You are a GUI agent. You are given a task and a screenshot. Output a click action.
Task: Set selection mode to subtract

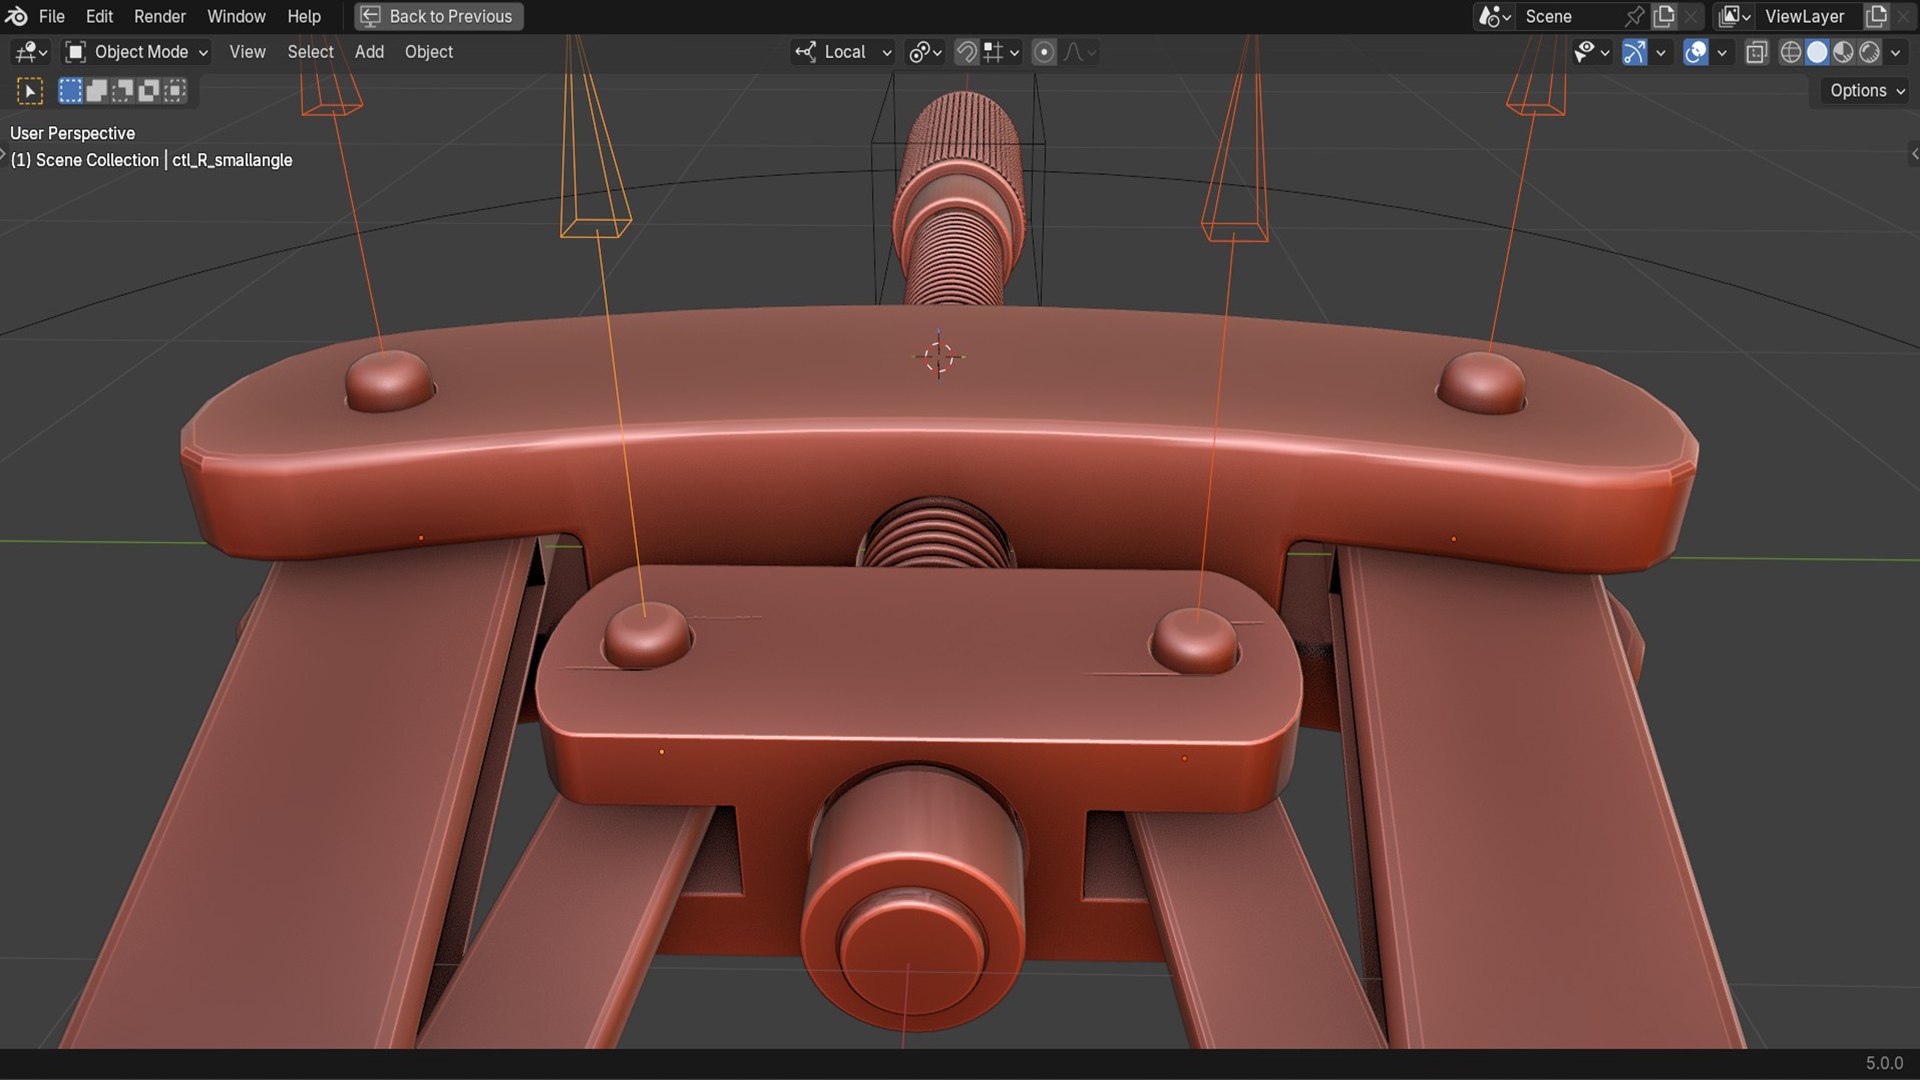pos(123,91)
